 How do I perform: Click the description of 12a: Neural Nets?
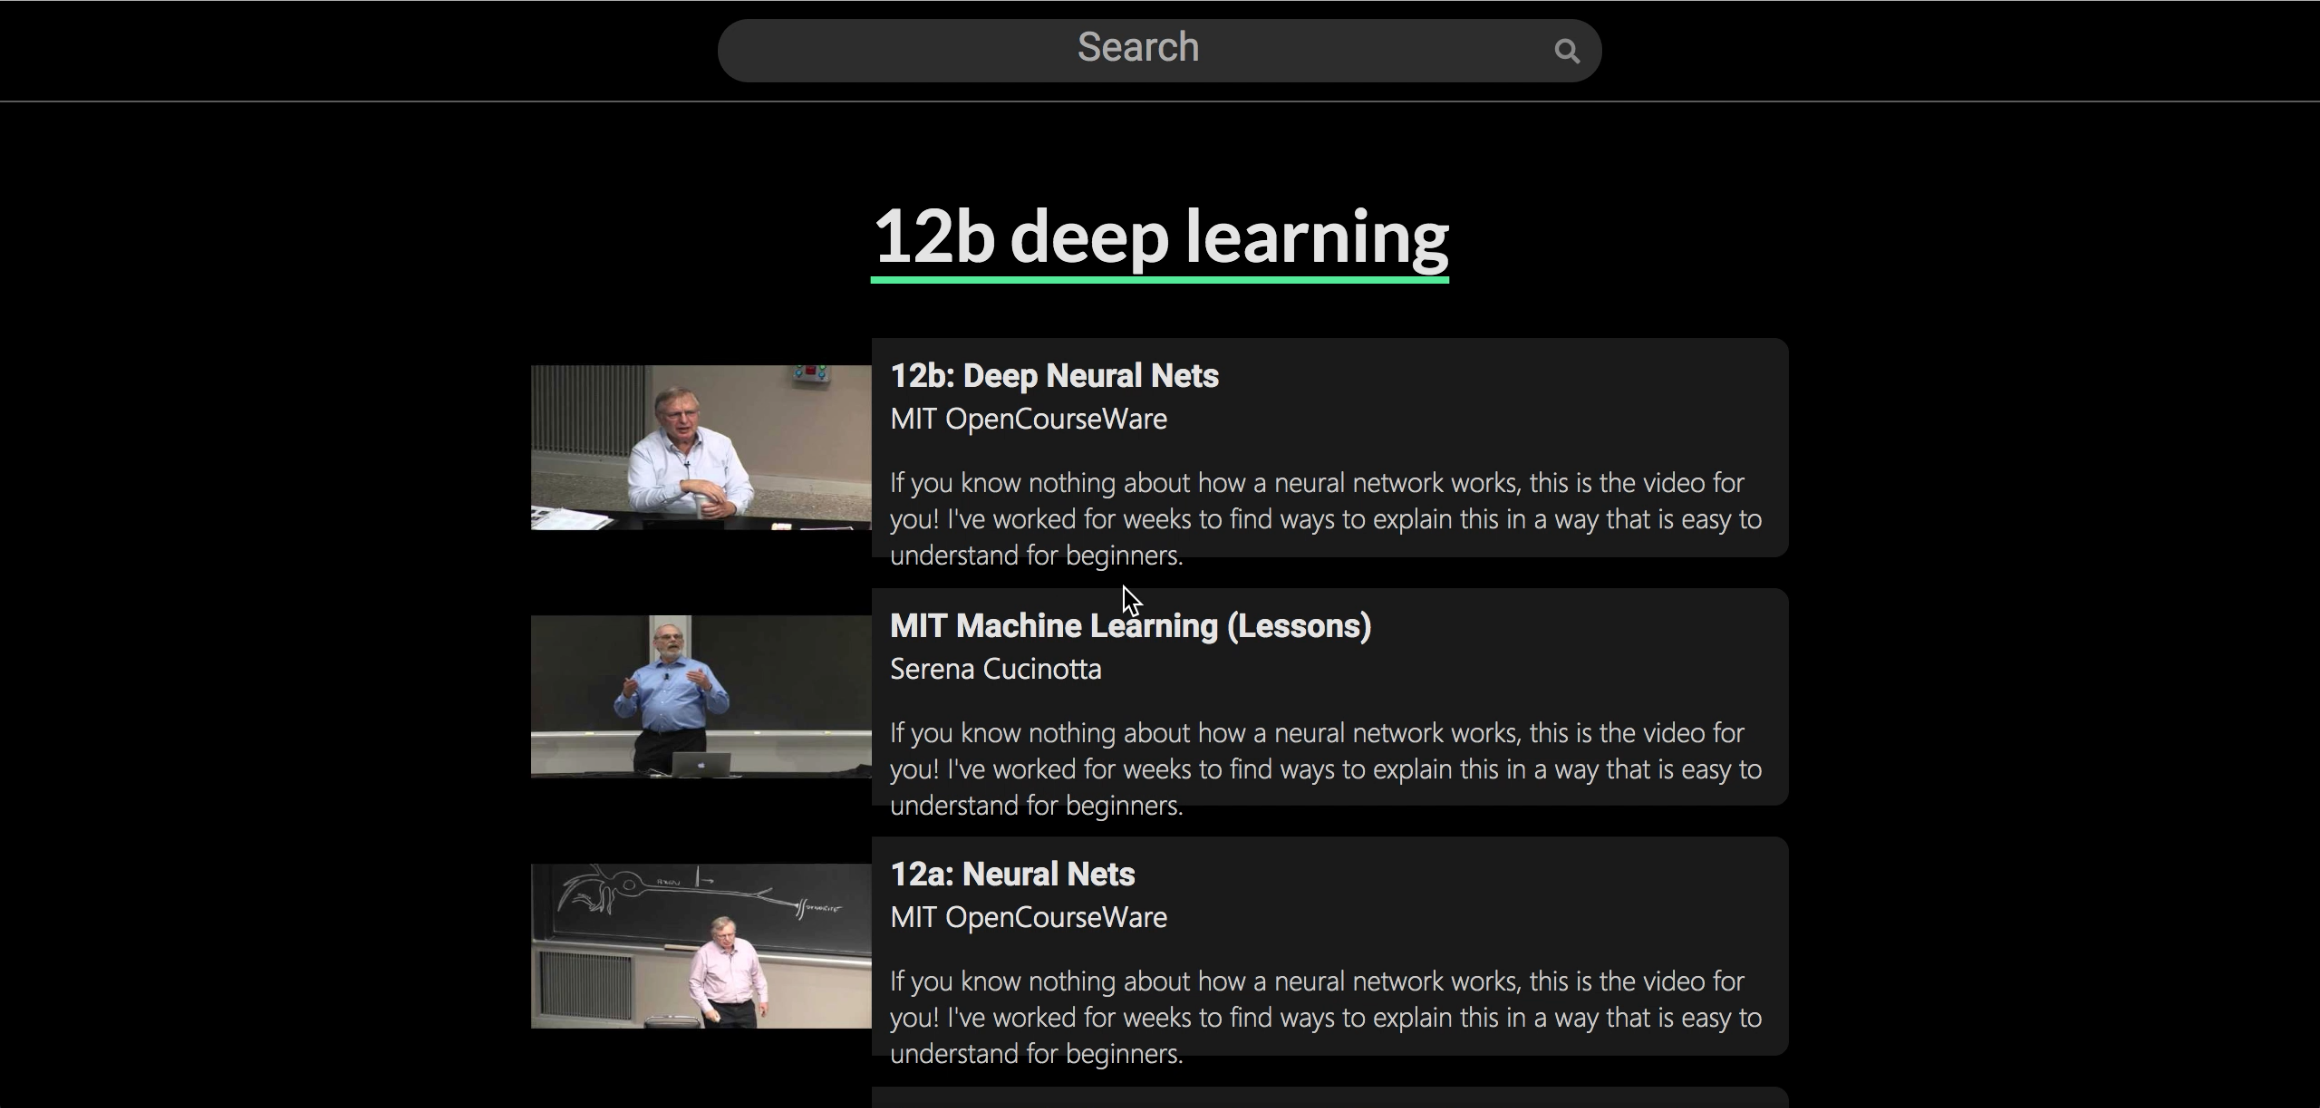(x=1325, y=1017)
